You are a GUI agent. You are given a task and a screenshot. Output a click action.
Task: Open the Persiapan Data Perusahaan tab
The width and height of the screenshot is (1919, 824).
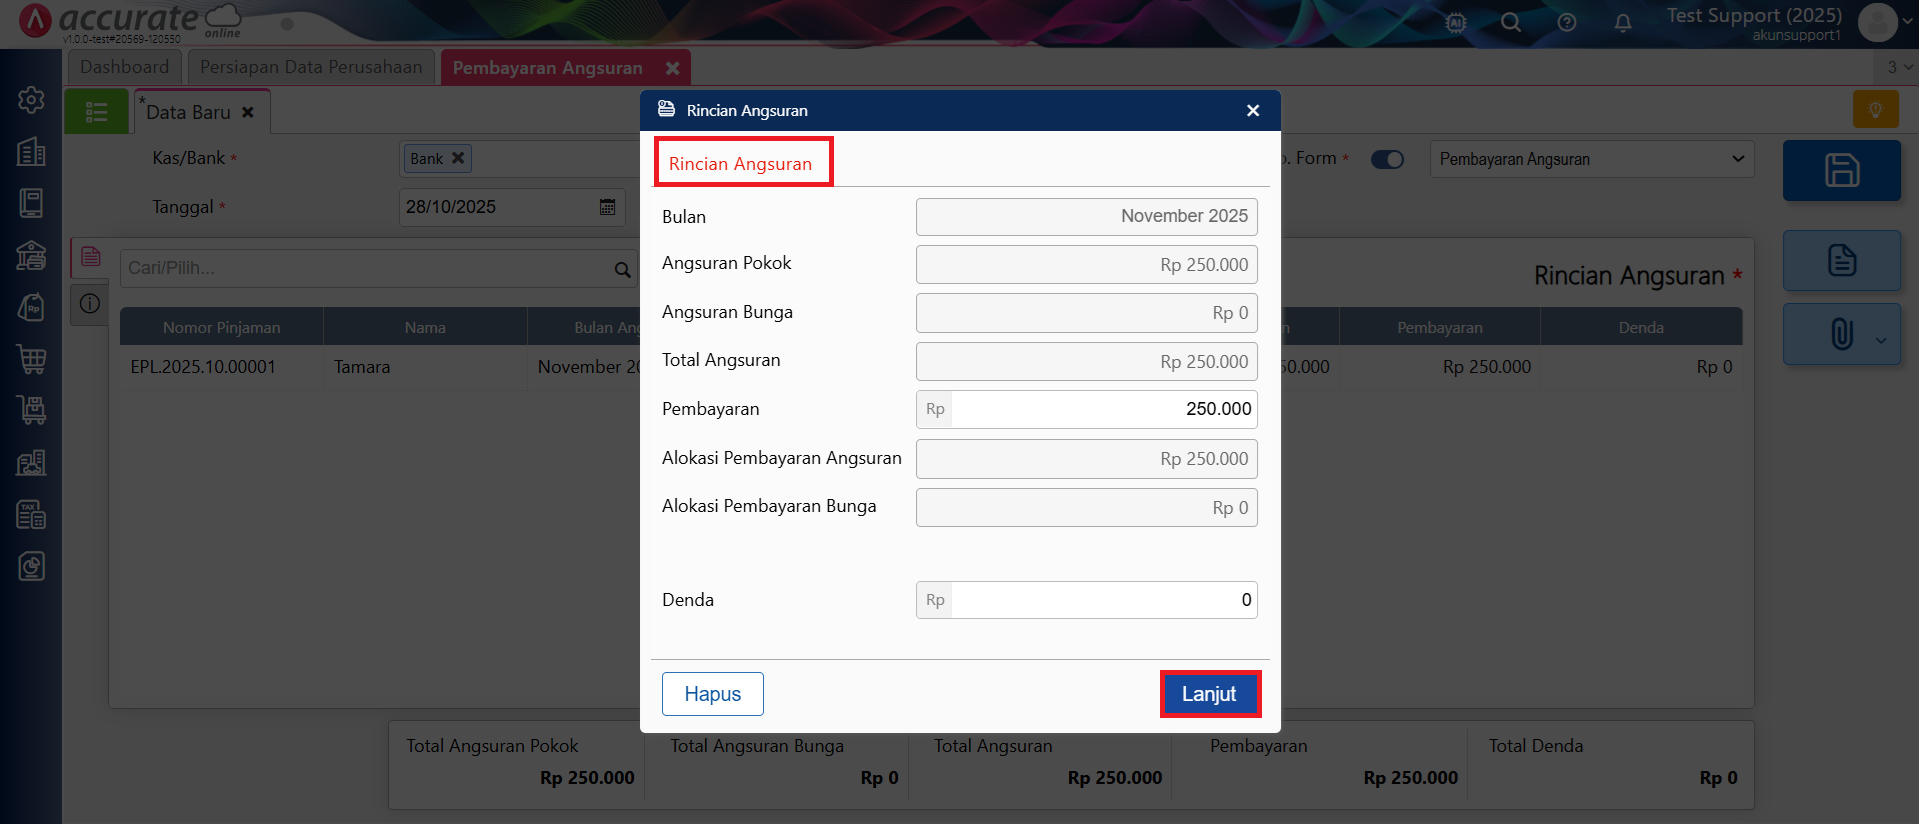[x=311, y=67]
